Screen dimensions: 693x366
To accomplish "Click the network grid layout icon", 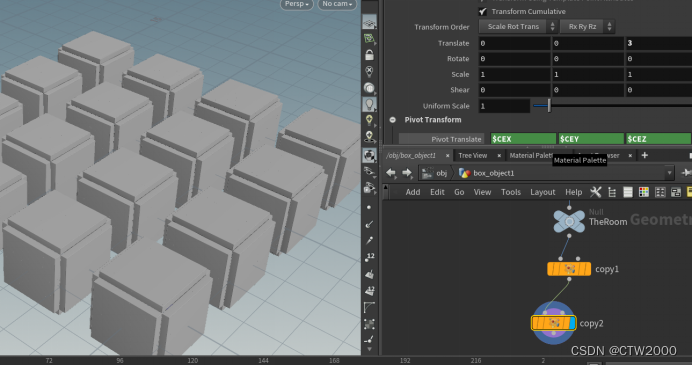I will point(660,192).
